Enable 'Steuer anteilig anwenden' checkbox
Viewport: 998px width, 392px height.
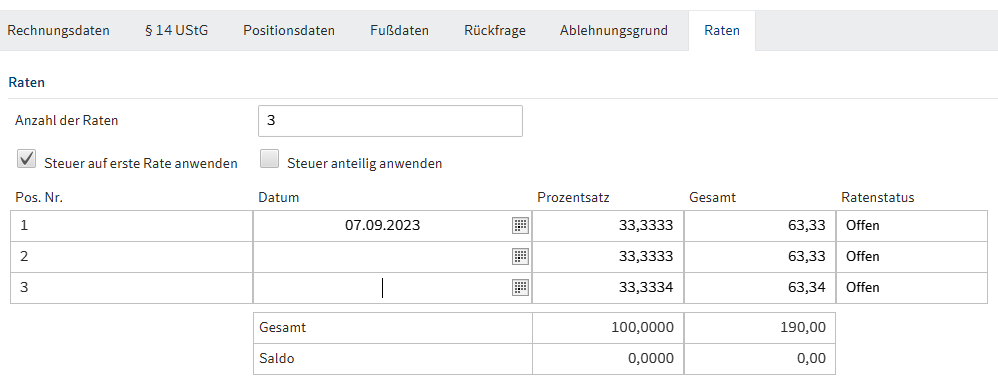pyautogui.click(x=270, y=159)
